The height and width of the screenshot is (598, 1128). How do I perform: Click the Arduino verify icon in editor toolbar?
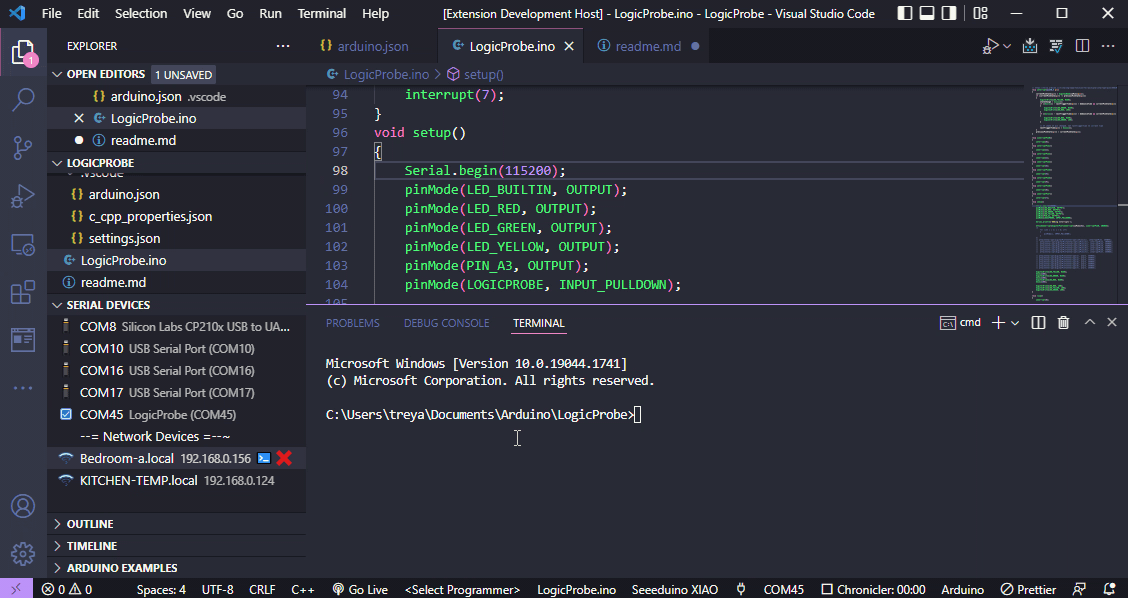(x=1056, y=46)
